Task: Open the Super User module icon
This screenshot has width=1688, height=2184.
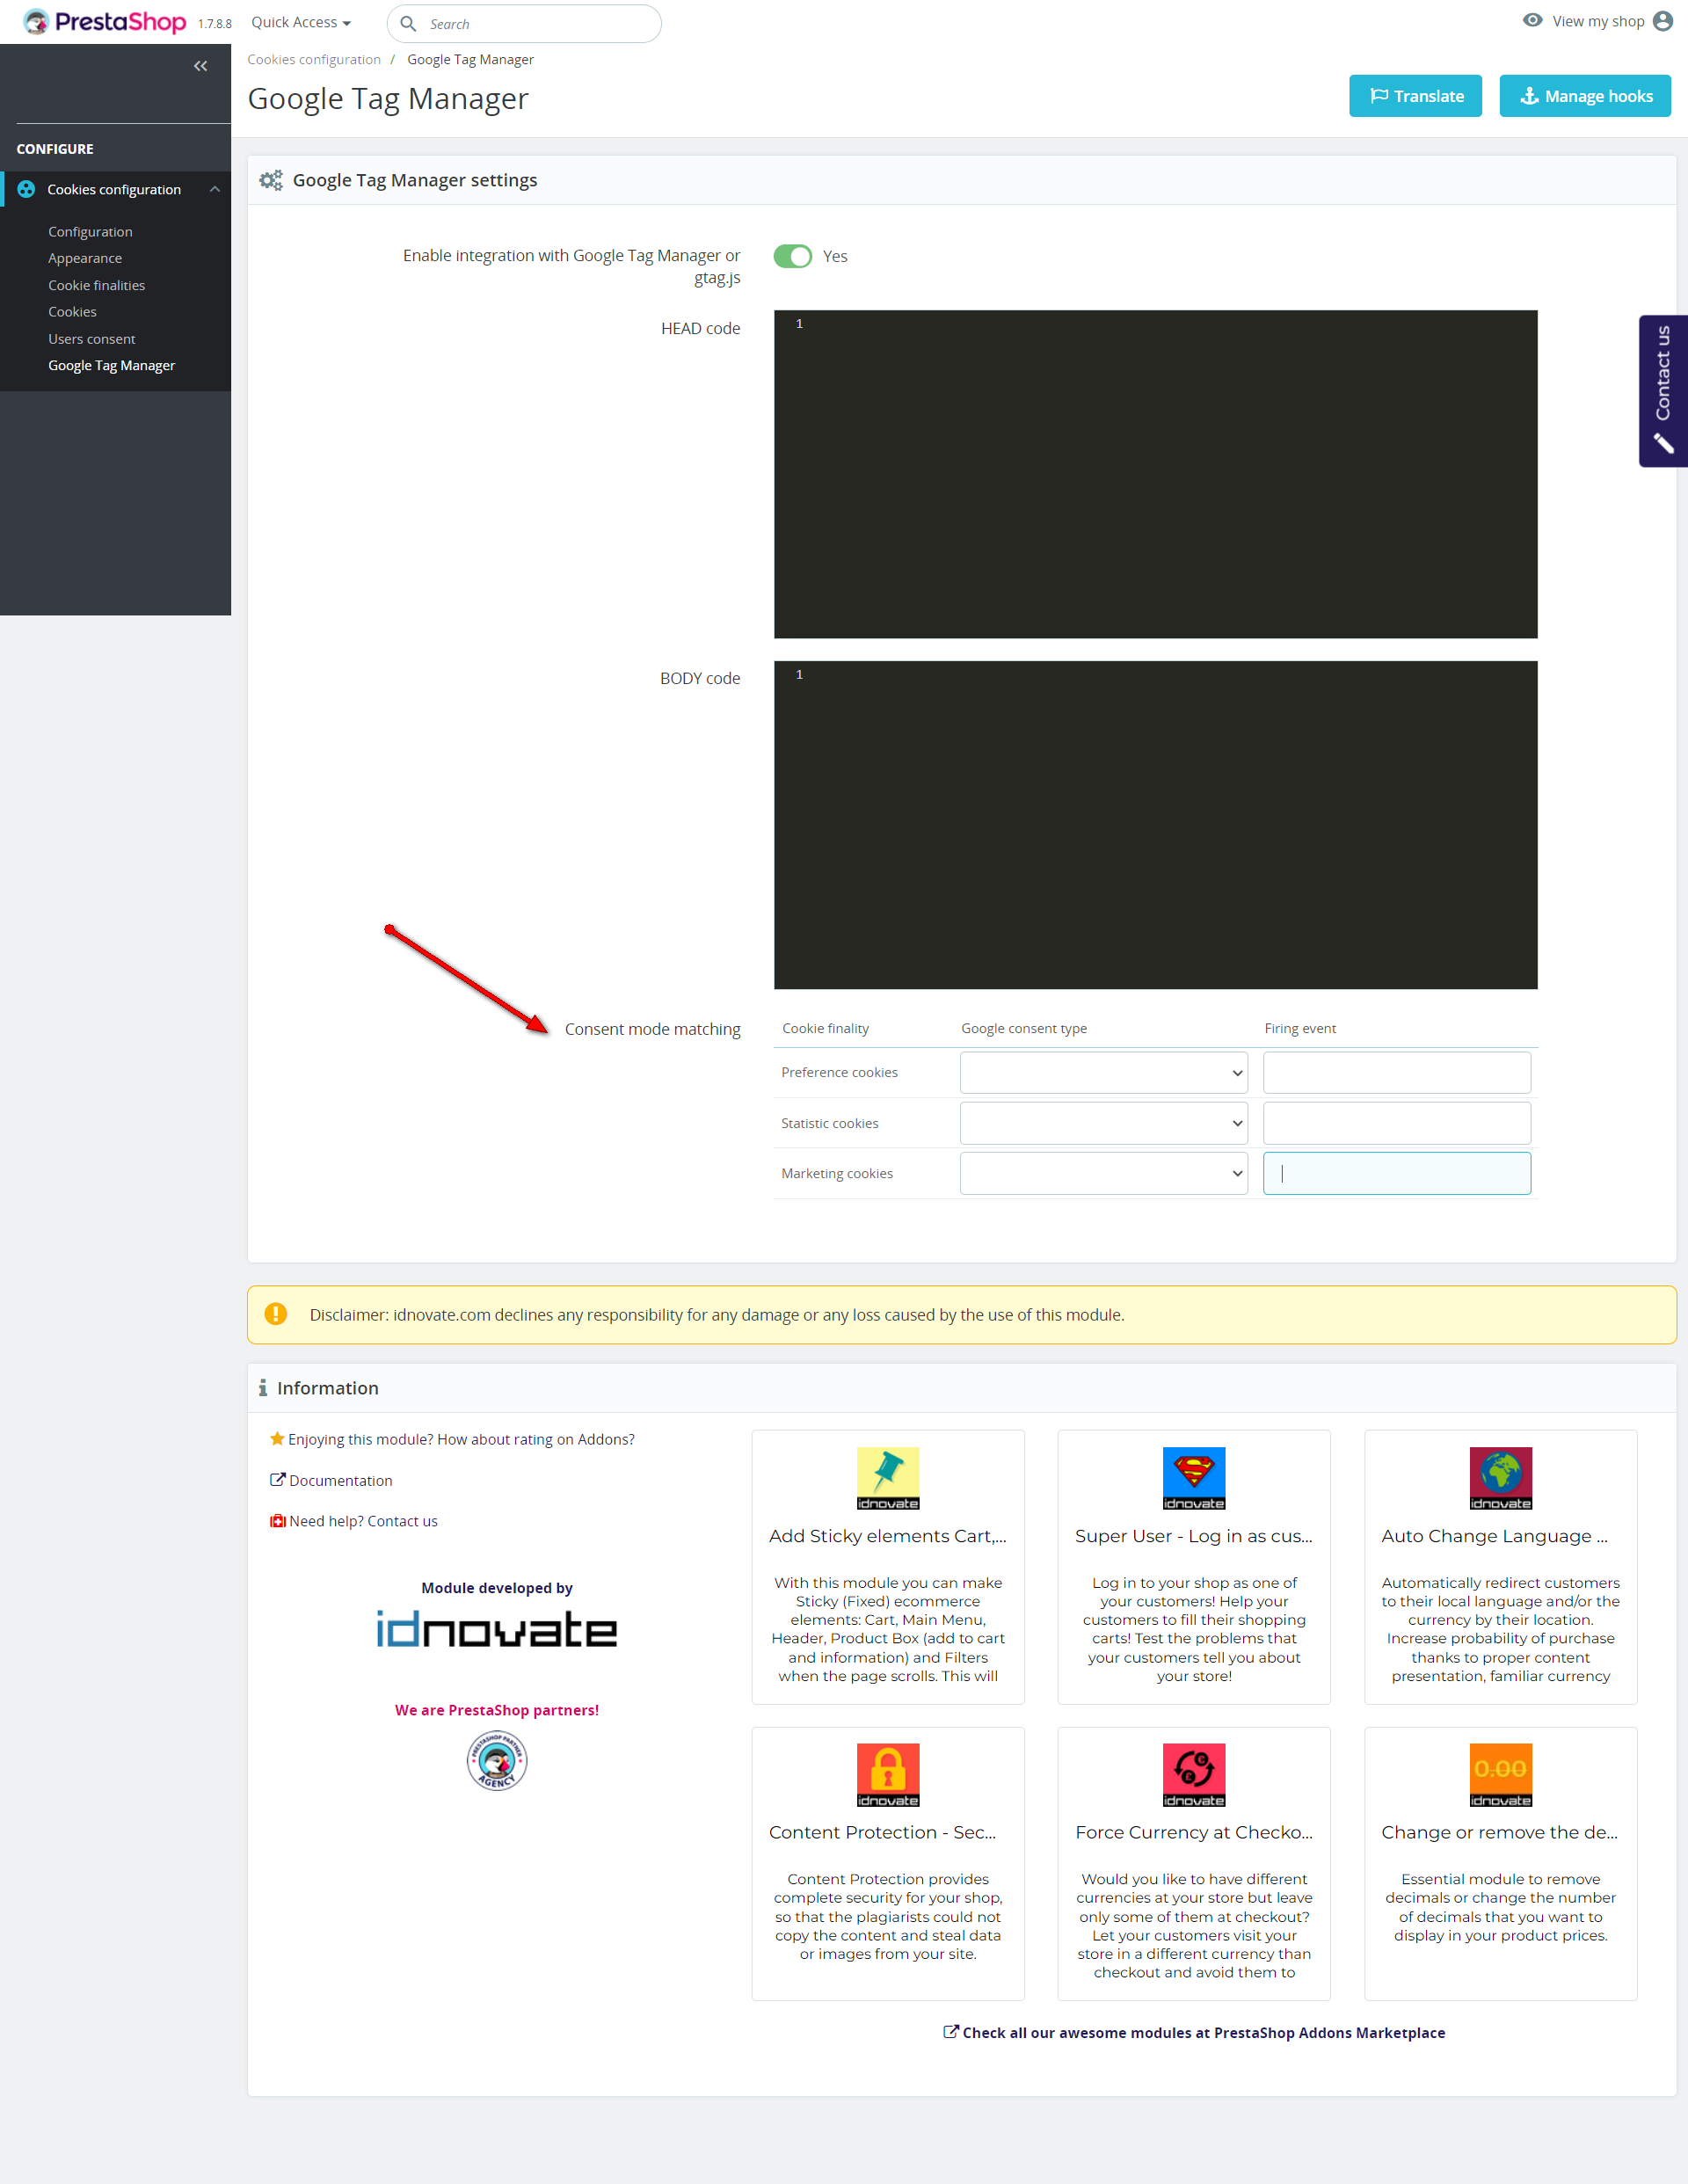Action: [x=1193, y=1477]
